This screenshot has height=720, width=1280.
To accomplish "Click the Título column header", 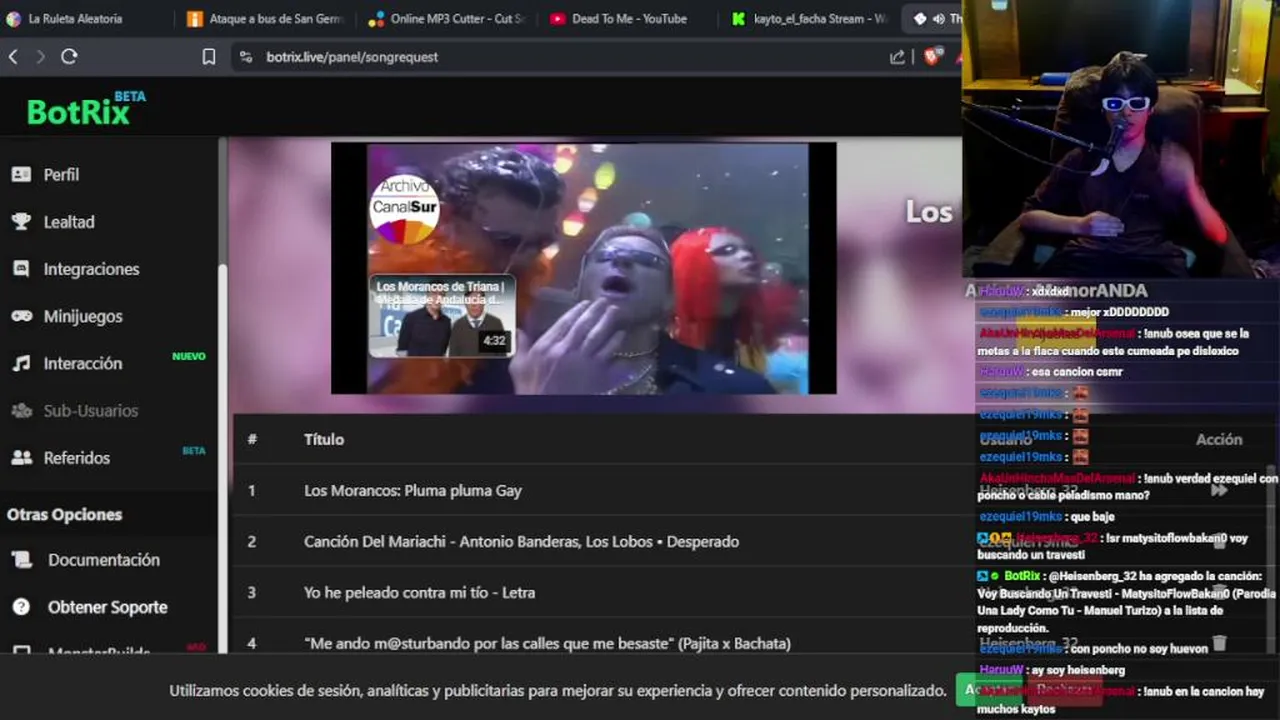I will point(324,439).
